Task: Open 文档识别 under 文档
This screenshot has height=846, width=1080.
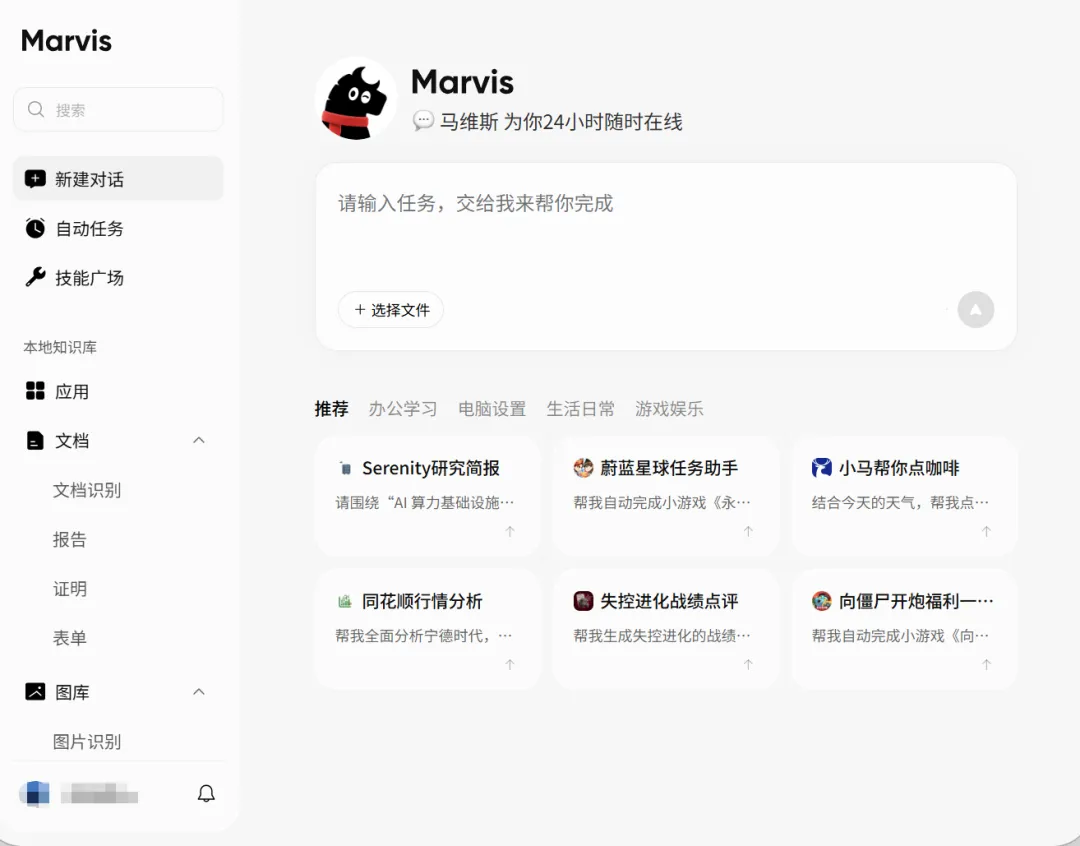Action: coord(87,490)
